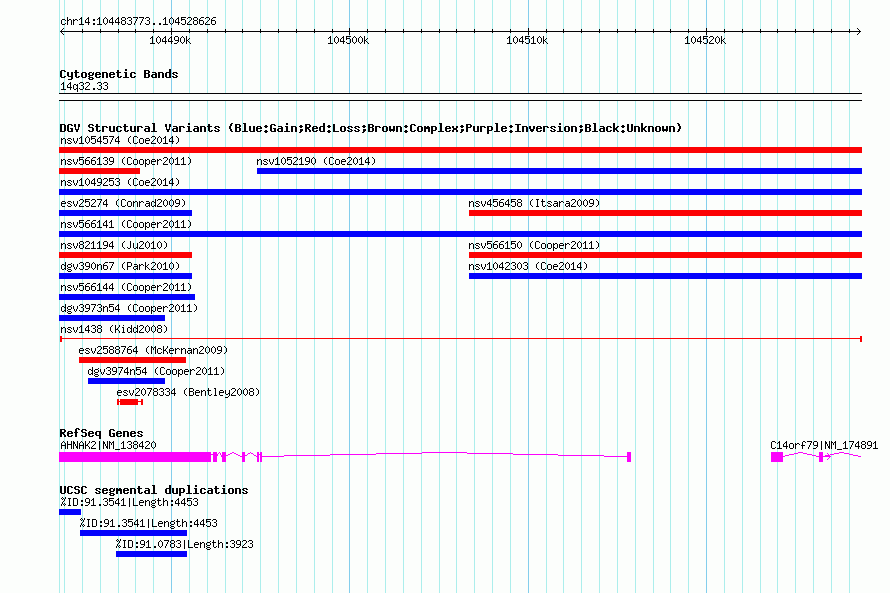Image resolution: width=890 pixels, height=593 pixels.
Task: Open the nsv566141 (Cooper2011) label
Action: click(x=126, y=224)
